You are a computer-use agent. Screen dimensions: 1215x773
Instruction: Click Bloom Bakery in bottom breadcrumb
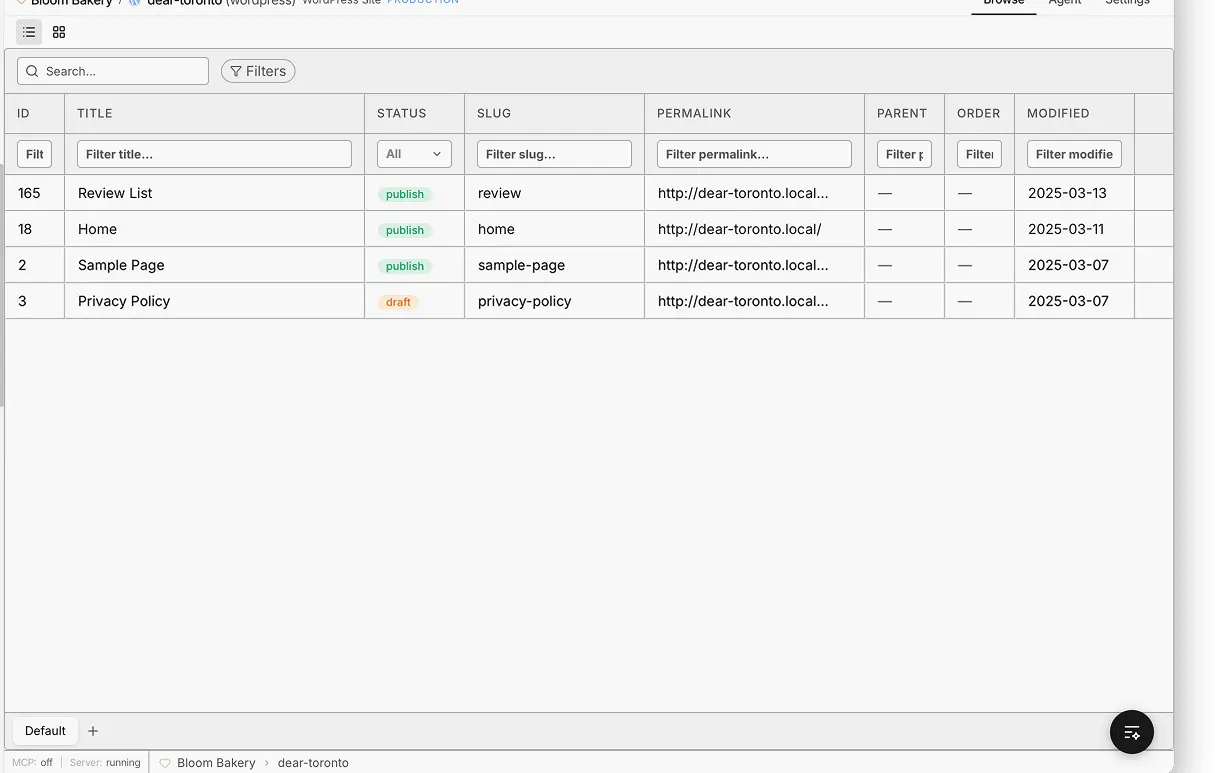click(216, 762)
